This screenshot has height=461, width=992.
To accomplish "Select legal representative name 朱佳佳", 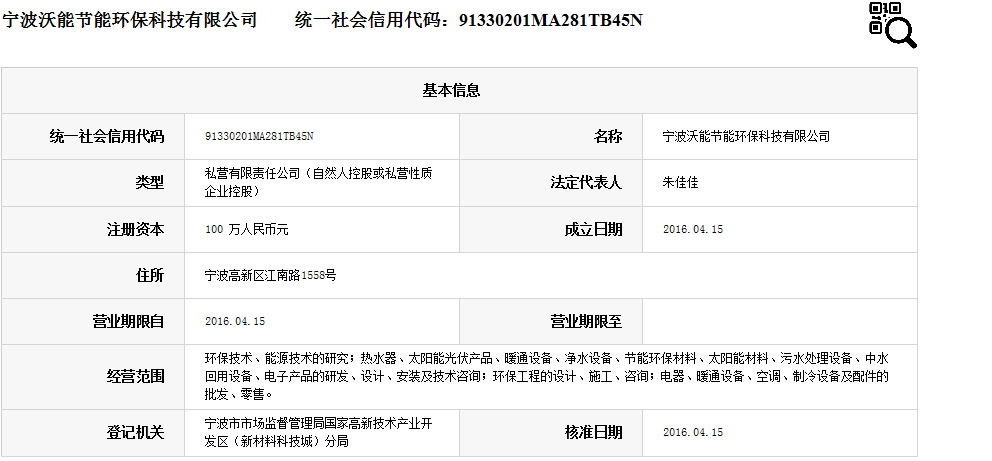I will (680, 183).
